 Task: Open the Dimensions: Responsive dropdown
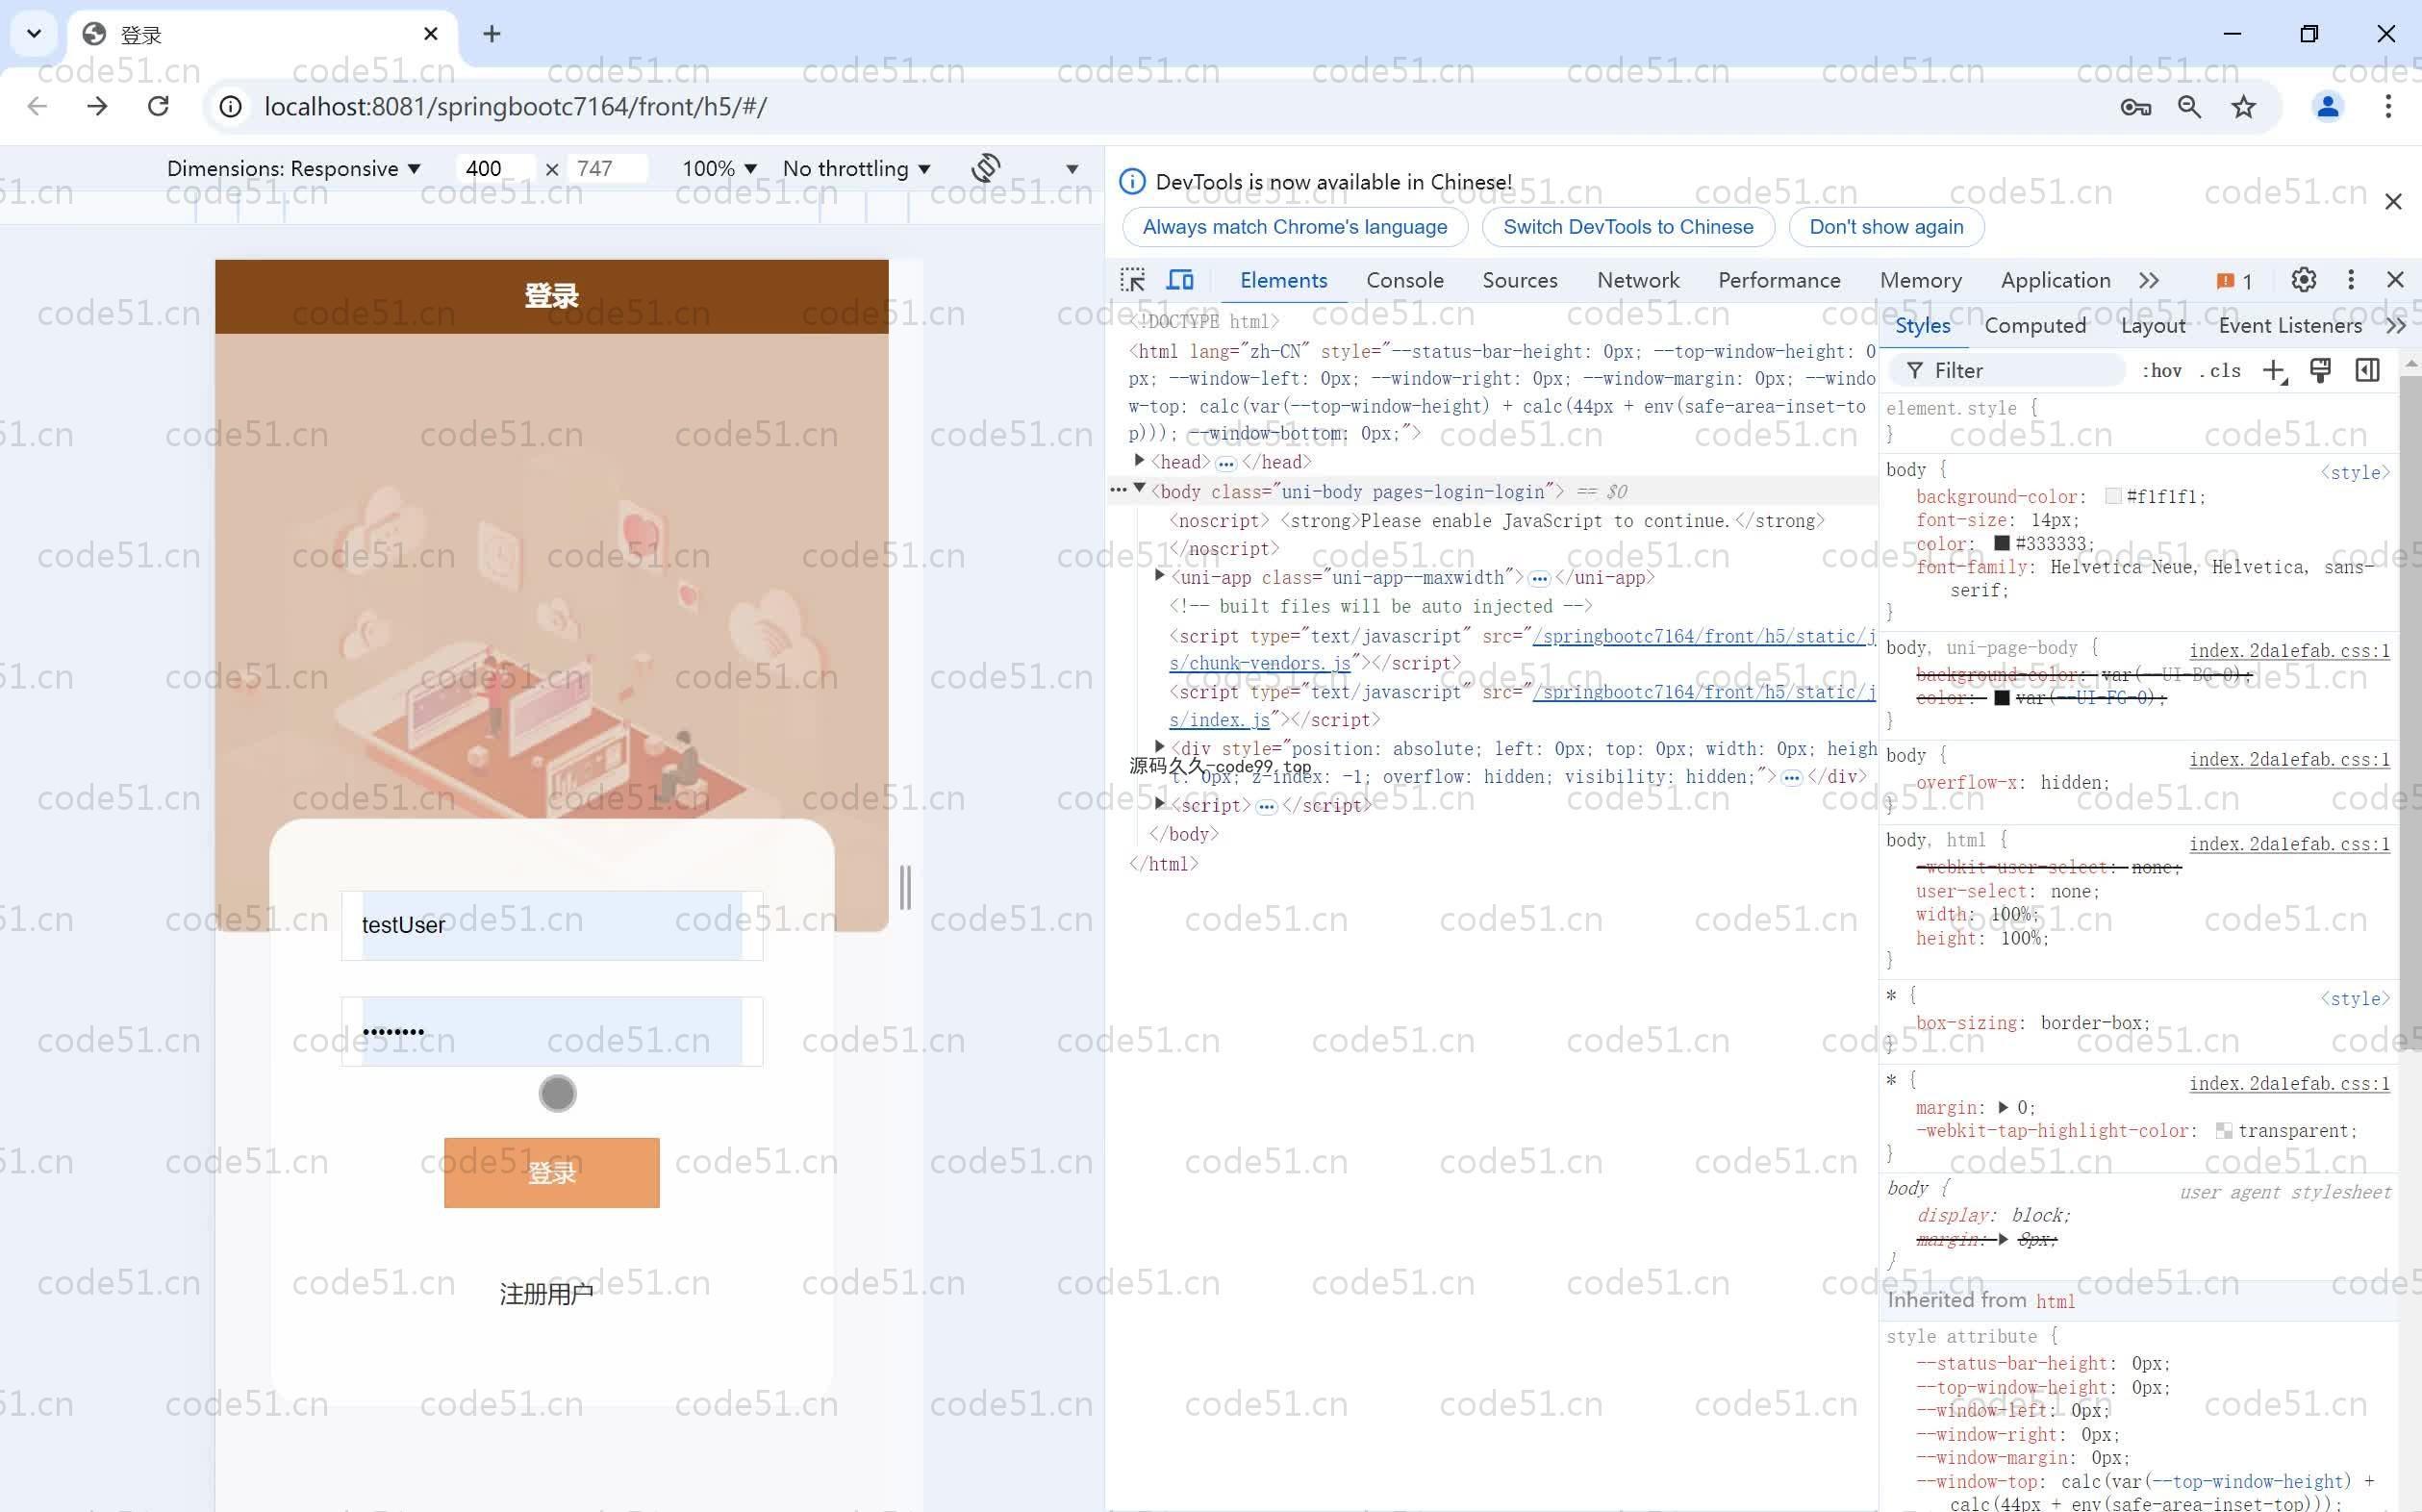[293, 169]
